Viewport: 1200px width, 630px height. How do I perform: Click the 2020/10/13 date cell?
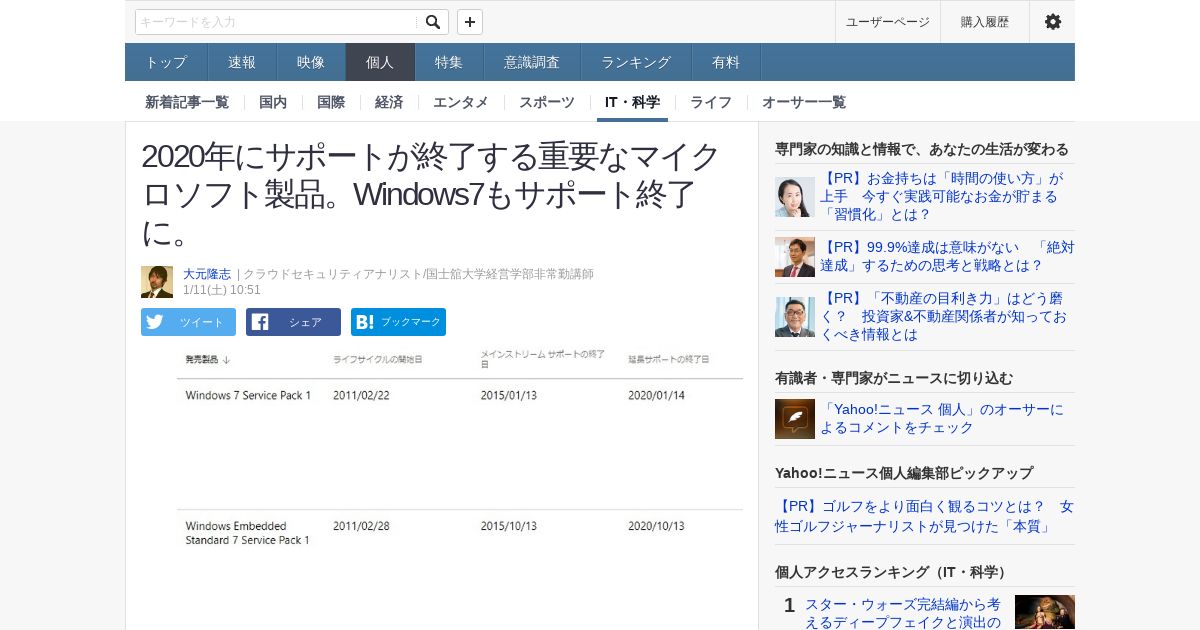656,526
